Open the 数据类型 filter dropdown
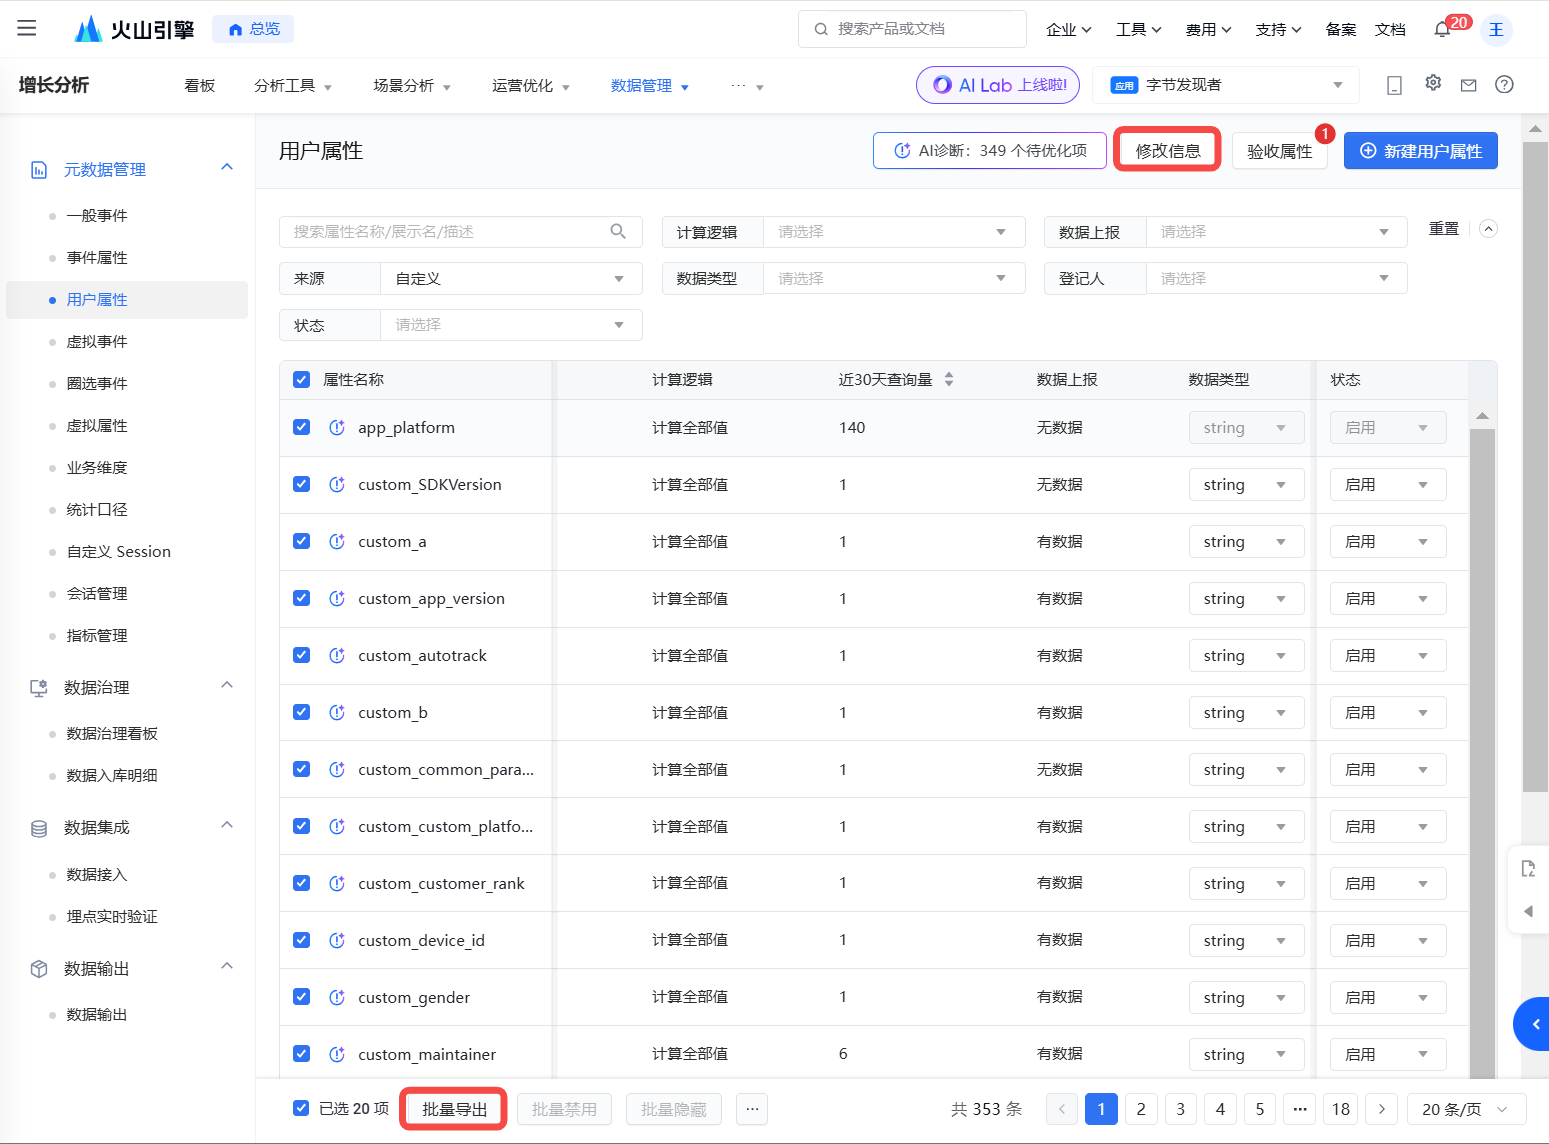 pos(894,279)
